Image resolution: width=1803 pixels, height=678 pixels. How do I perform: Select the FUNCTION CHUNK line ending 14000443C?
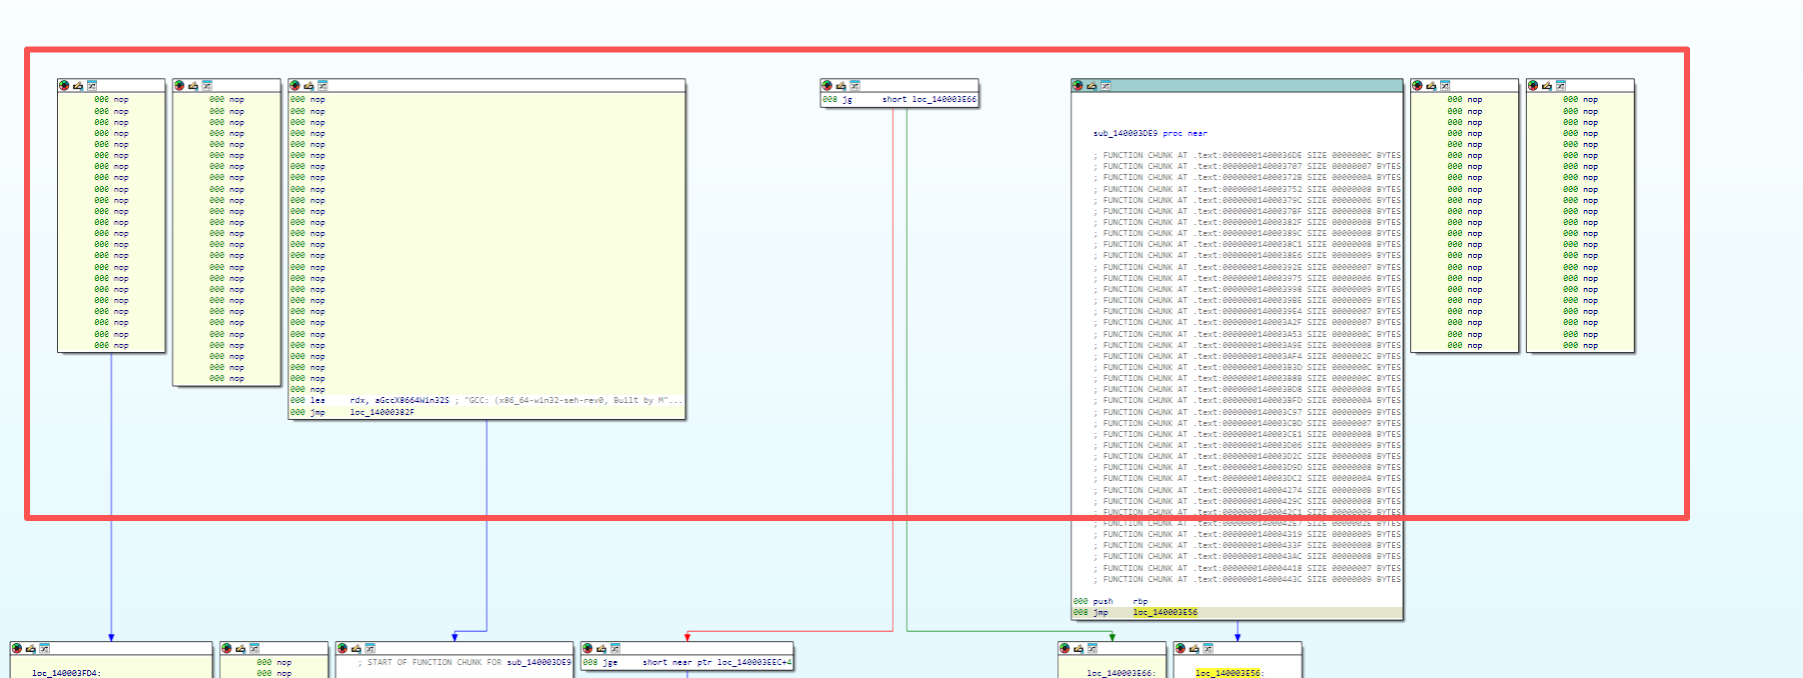1247,579
